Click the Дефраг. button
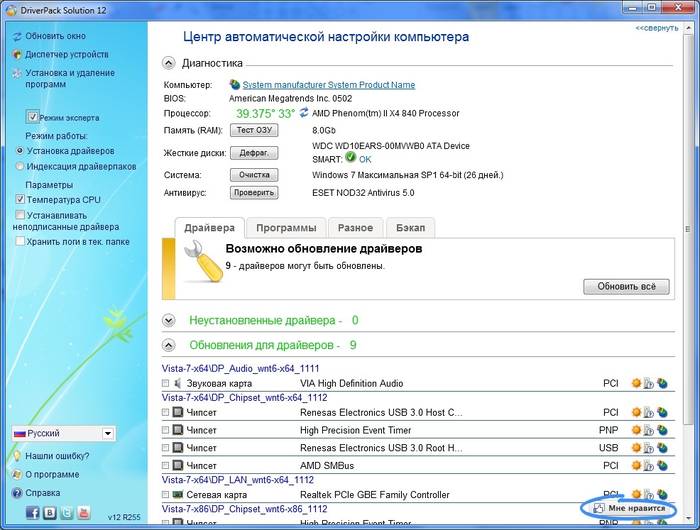 [254, 153]
